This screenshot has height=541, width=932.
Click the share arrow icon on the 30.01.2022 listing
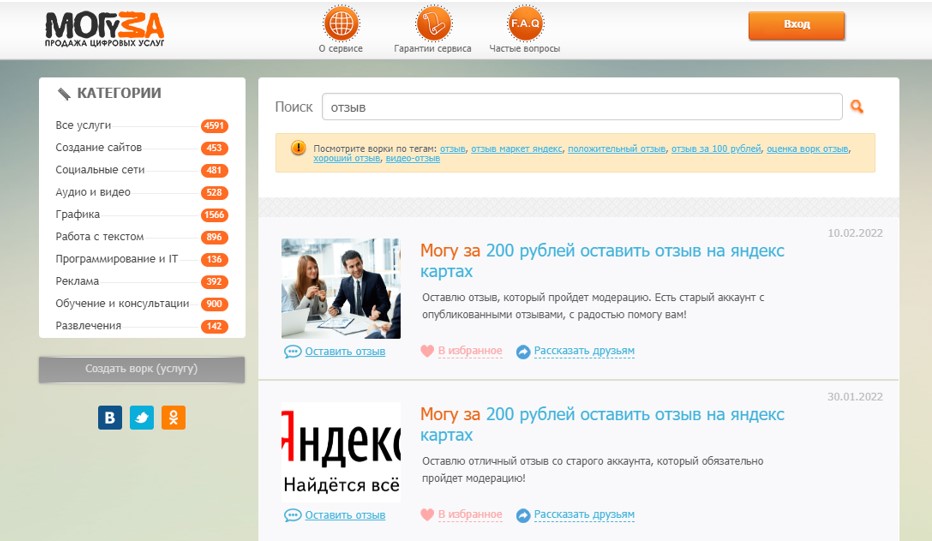tap(523, 515)
